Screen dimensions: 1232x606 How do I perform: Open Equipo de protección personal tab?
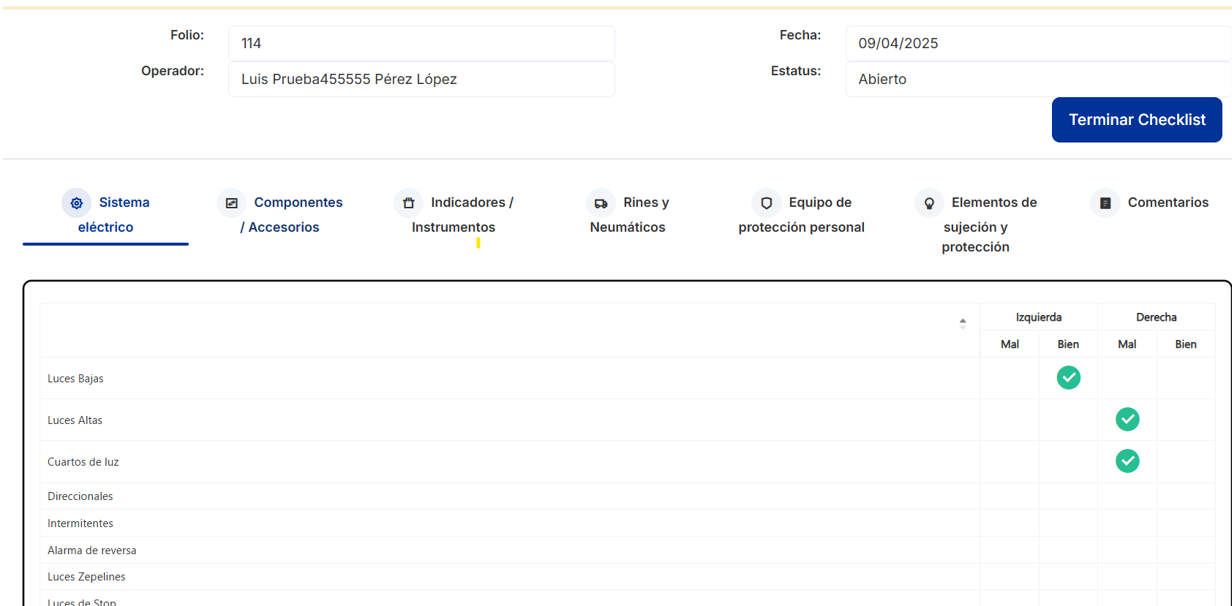801,215
